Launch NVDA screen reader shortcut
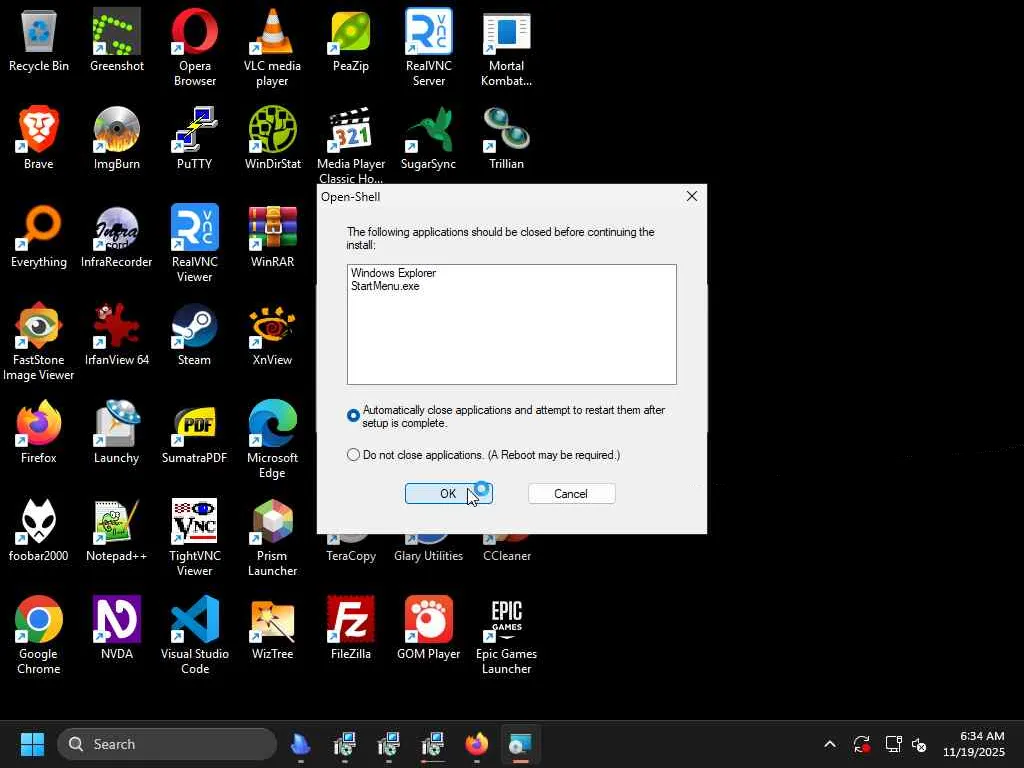The height and width of the screenshot is (768, 1024). coord(117,628)
